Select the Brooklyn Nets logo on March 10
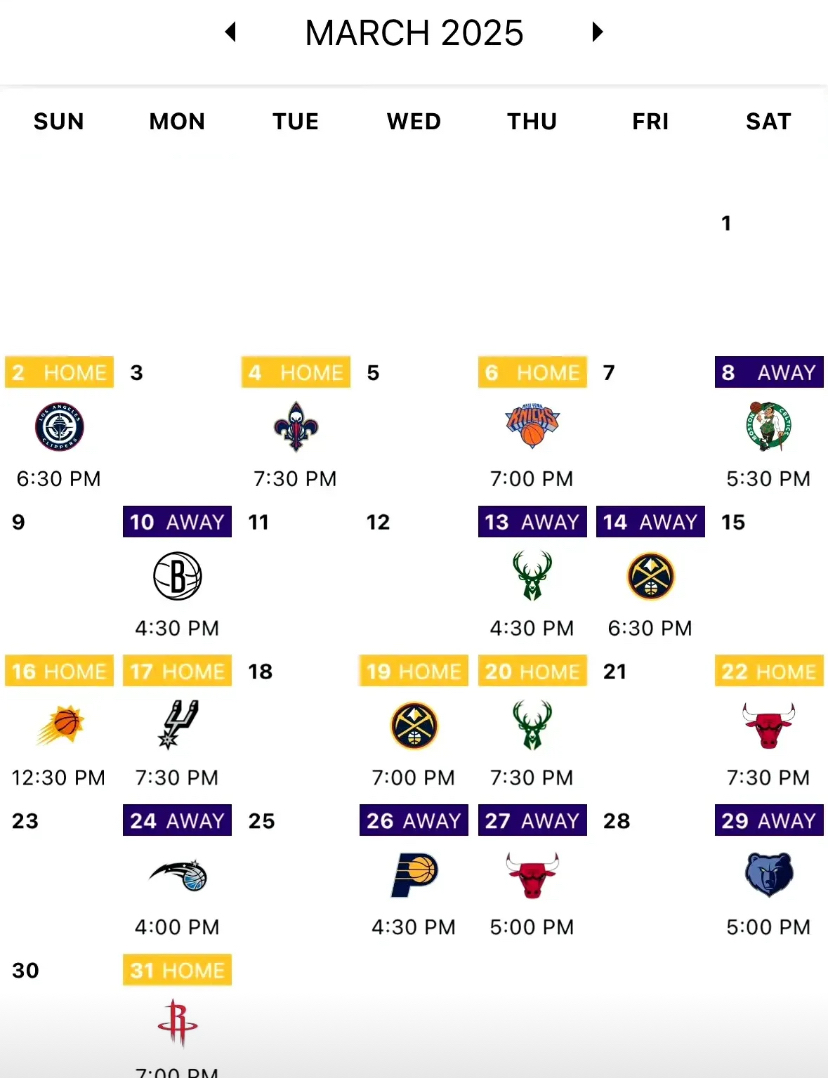828x1078 pixels. pos(177,577)
